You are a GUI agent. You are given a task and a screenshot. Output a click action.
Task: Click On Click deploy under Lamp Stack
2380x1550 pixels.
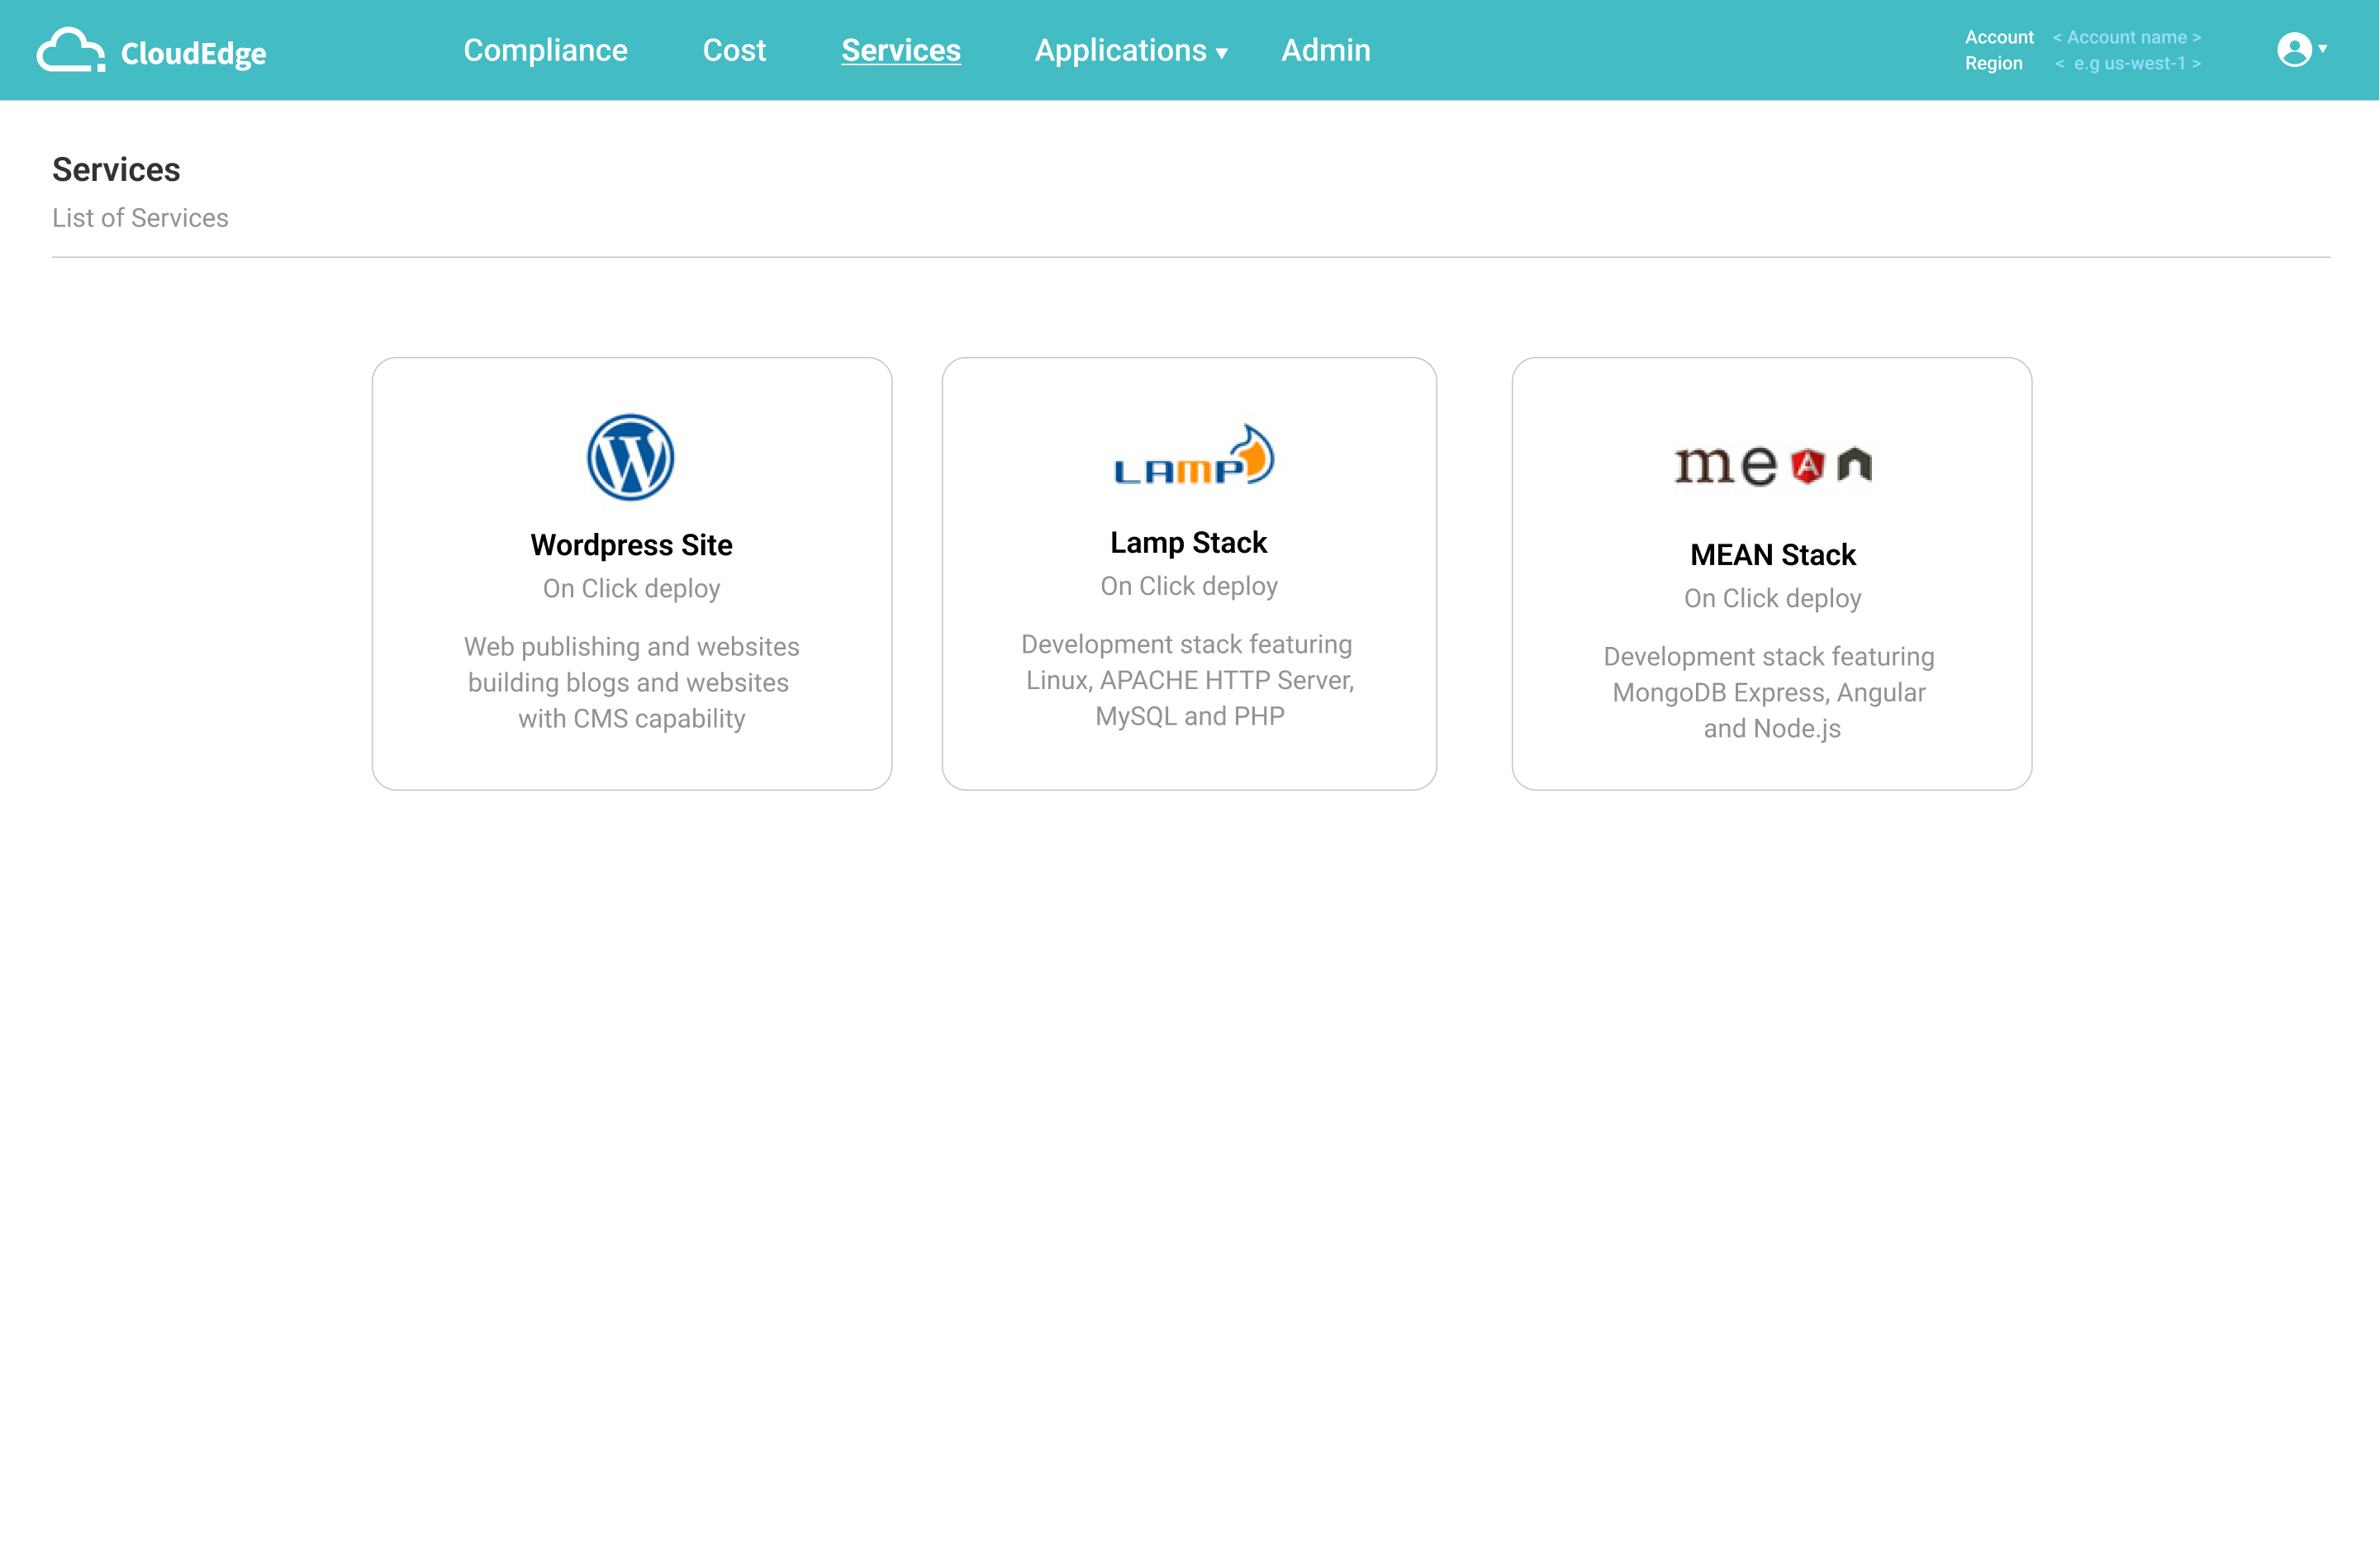click(x=1189, y=586)
